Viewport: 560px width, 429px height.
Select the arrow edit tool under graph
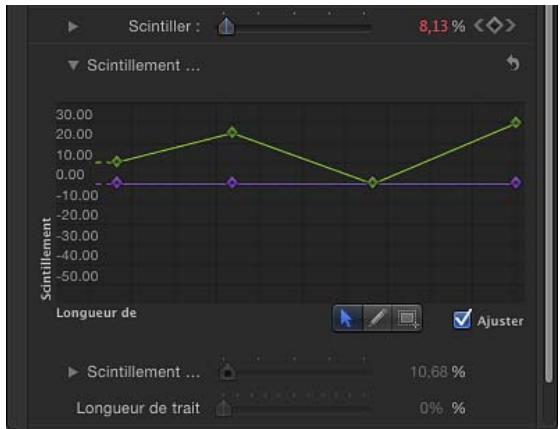(347, 318)
